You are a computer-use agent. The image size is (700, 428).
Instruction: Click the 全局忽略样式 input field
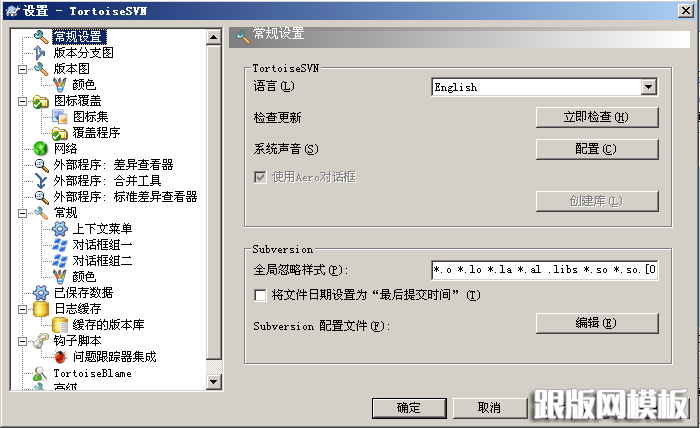(x=544, y=270)
